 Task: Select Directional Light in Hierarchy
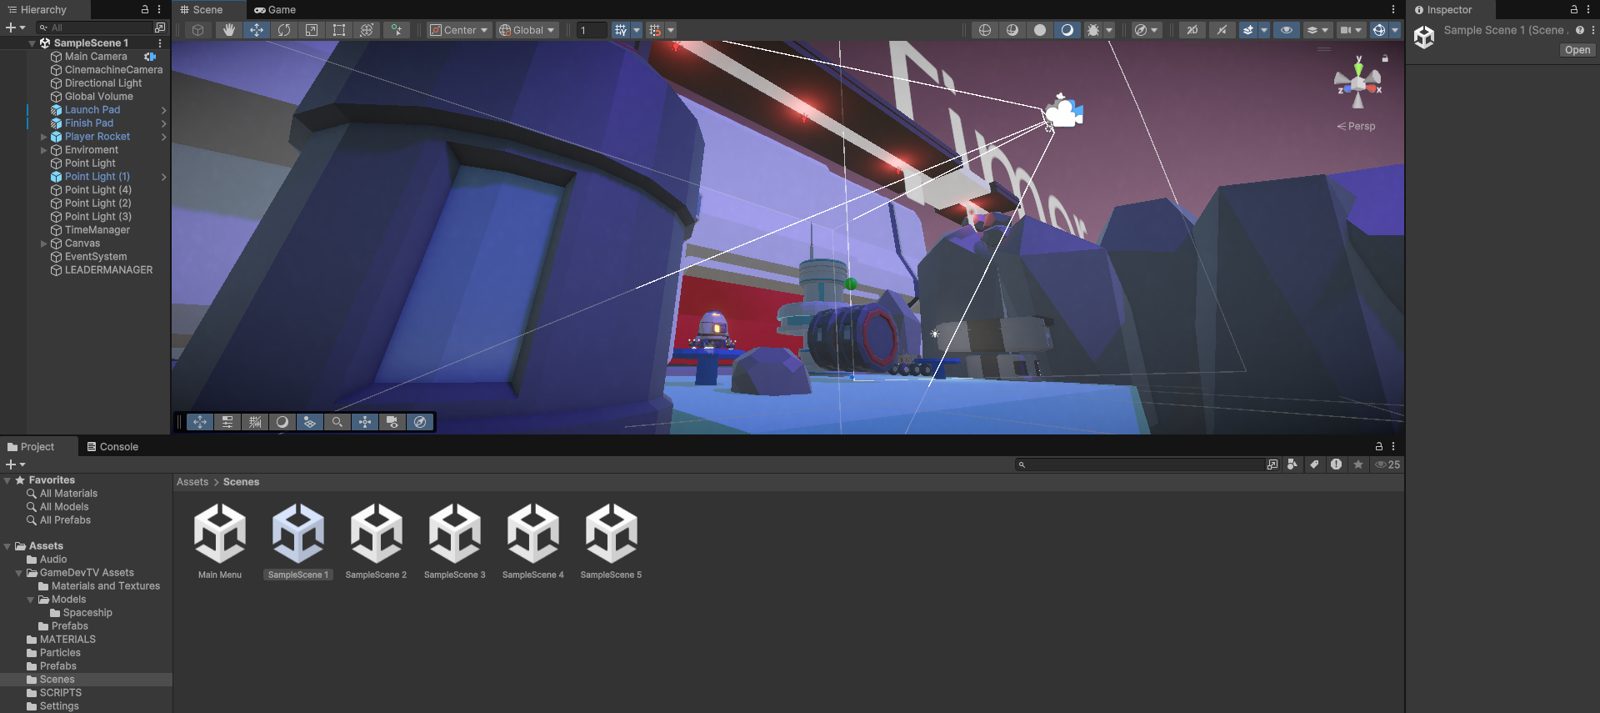tap(103, 83)
